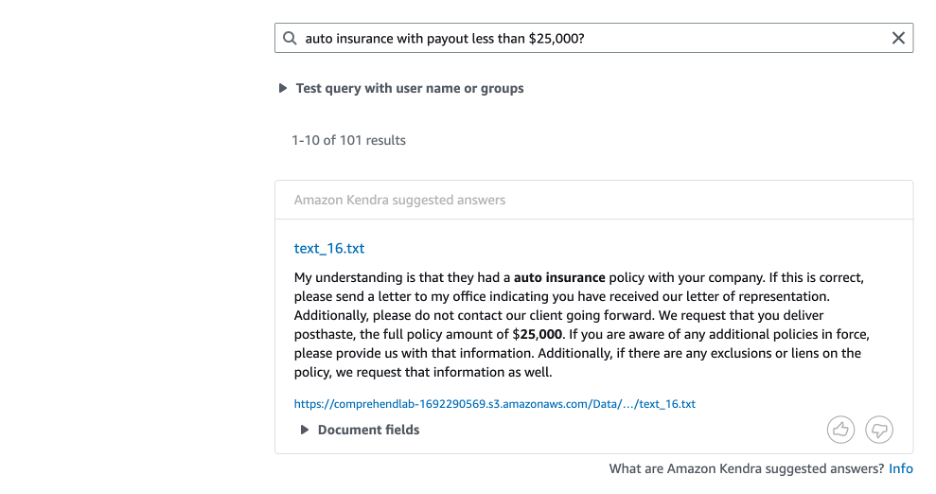The height and width of the screenshot is (494, 936).
Task: Give the text_16.txt answer a thumbs up
Action: pyautogui.click(x=840, y=429)
